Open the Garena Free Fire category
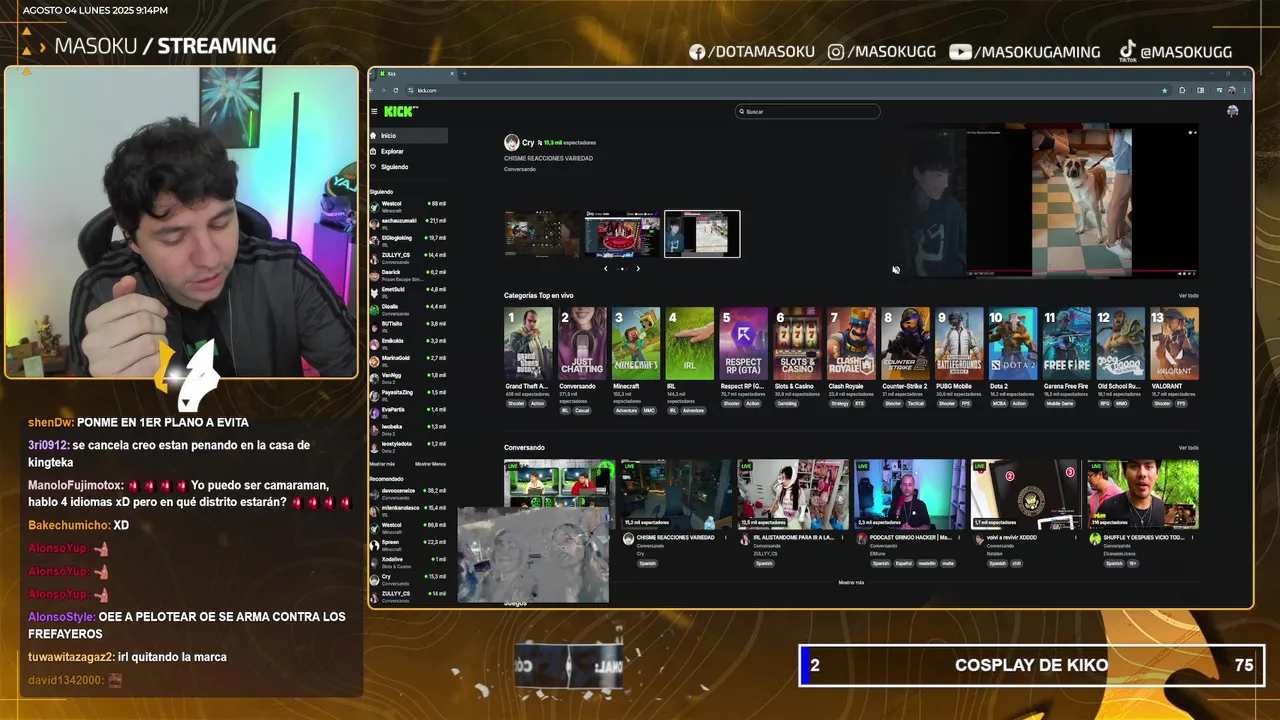Image resolution: width=1280 pixels, height=720 pixels. [1067, 344]
